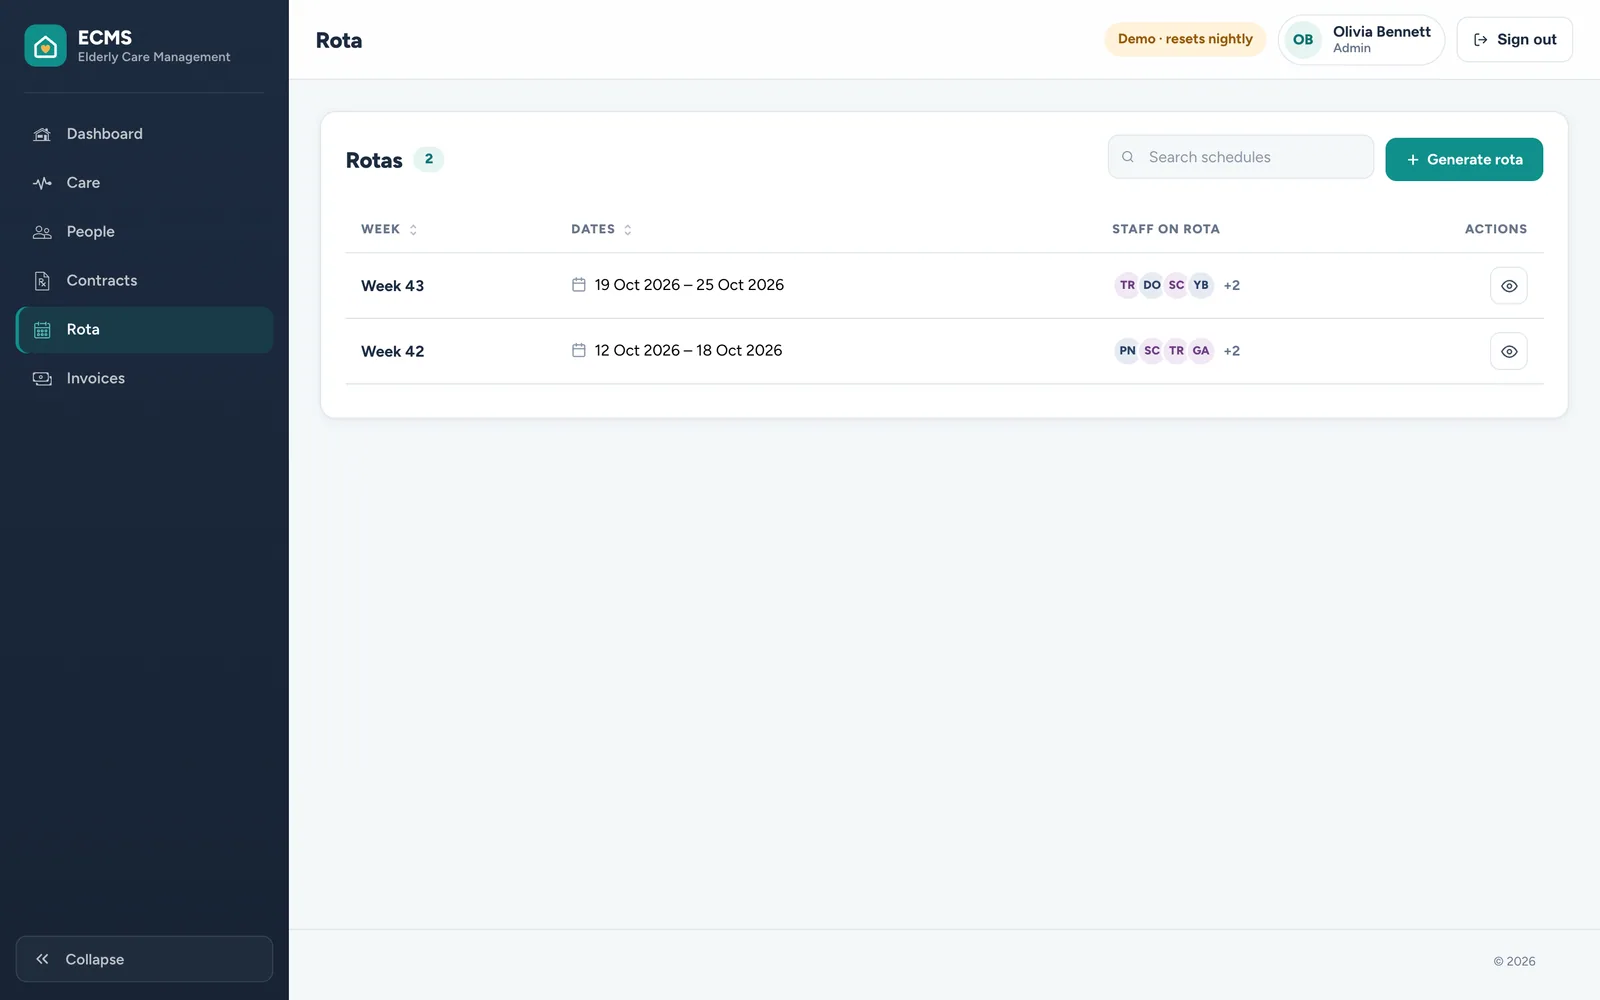Click the 12 Oct 2026 – 18 Oct 2026 dates
Image resolution: width=1600 pixels, height=1000 pixels.
pos(688,351)
